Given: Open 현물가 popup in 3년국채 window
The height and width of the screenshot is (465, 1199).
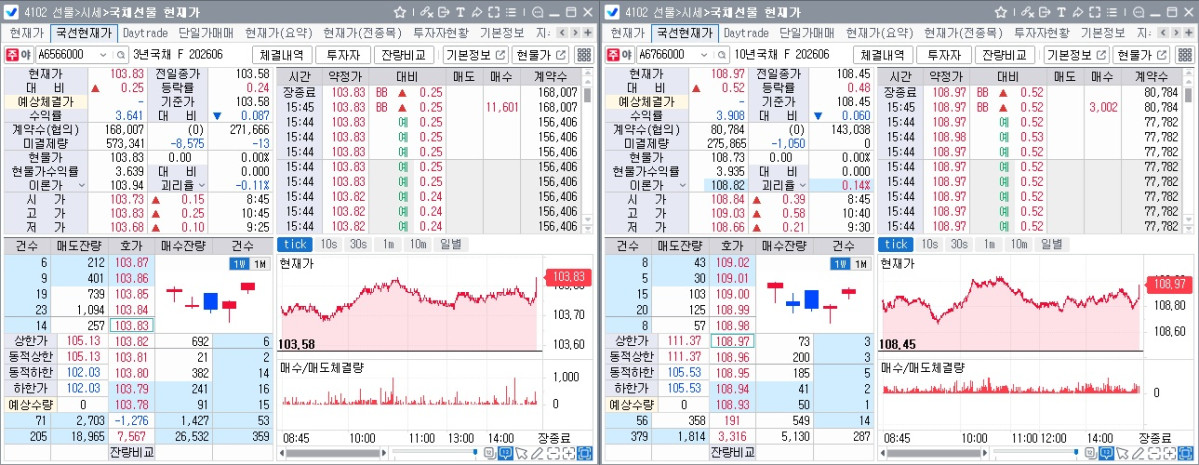Looking at the screenshot, I should (x=541, y=55).
